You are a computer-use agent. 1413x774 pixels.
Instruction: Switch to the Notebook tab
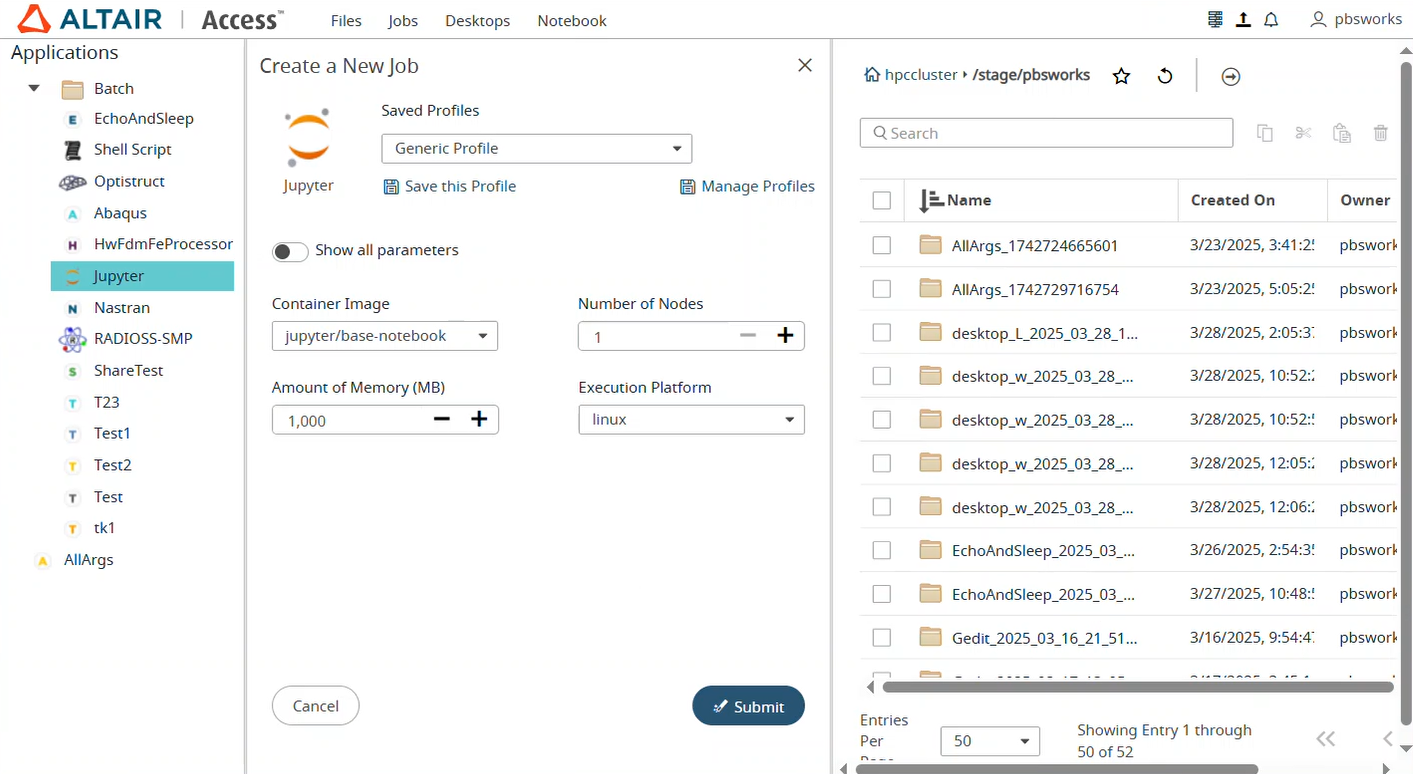point(571,21)
